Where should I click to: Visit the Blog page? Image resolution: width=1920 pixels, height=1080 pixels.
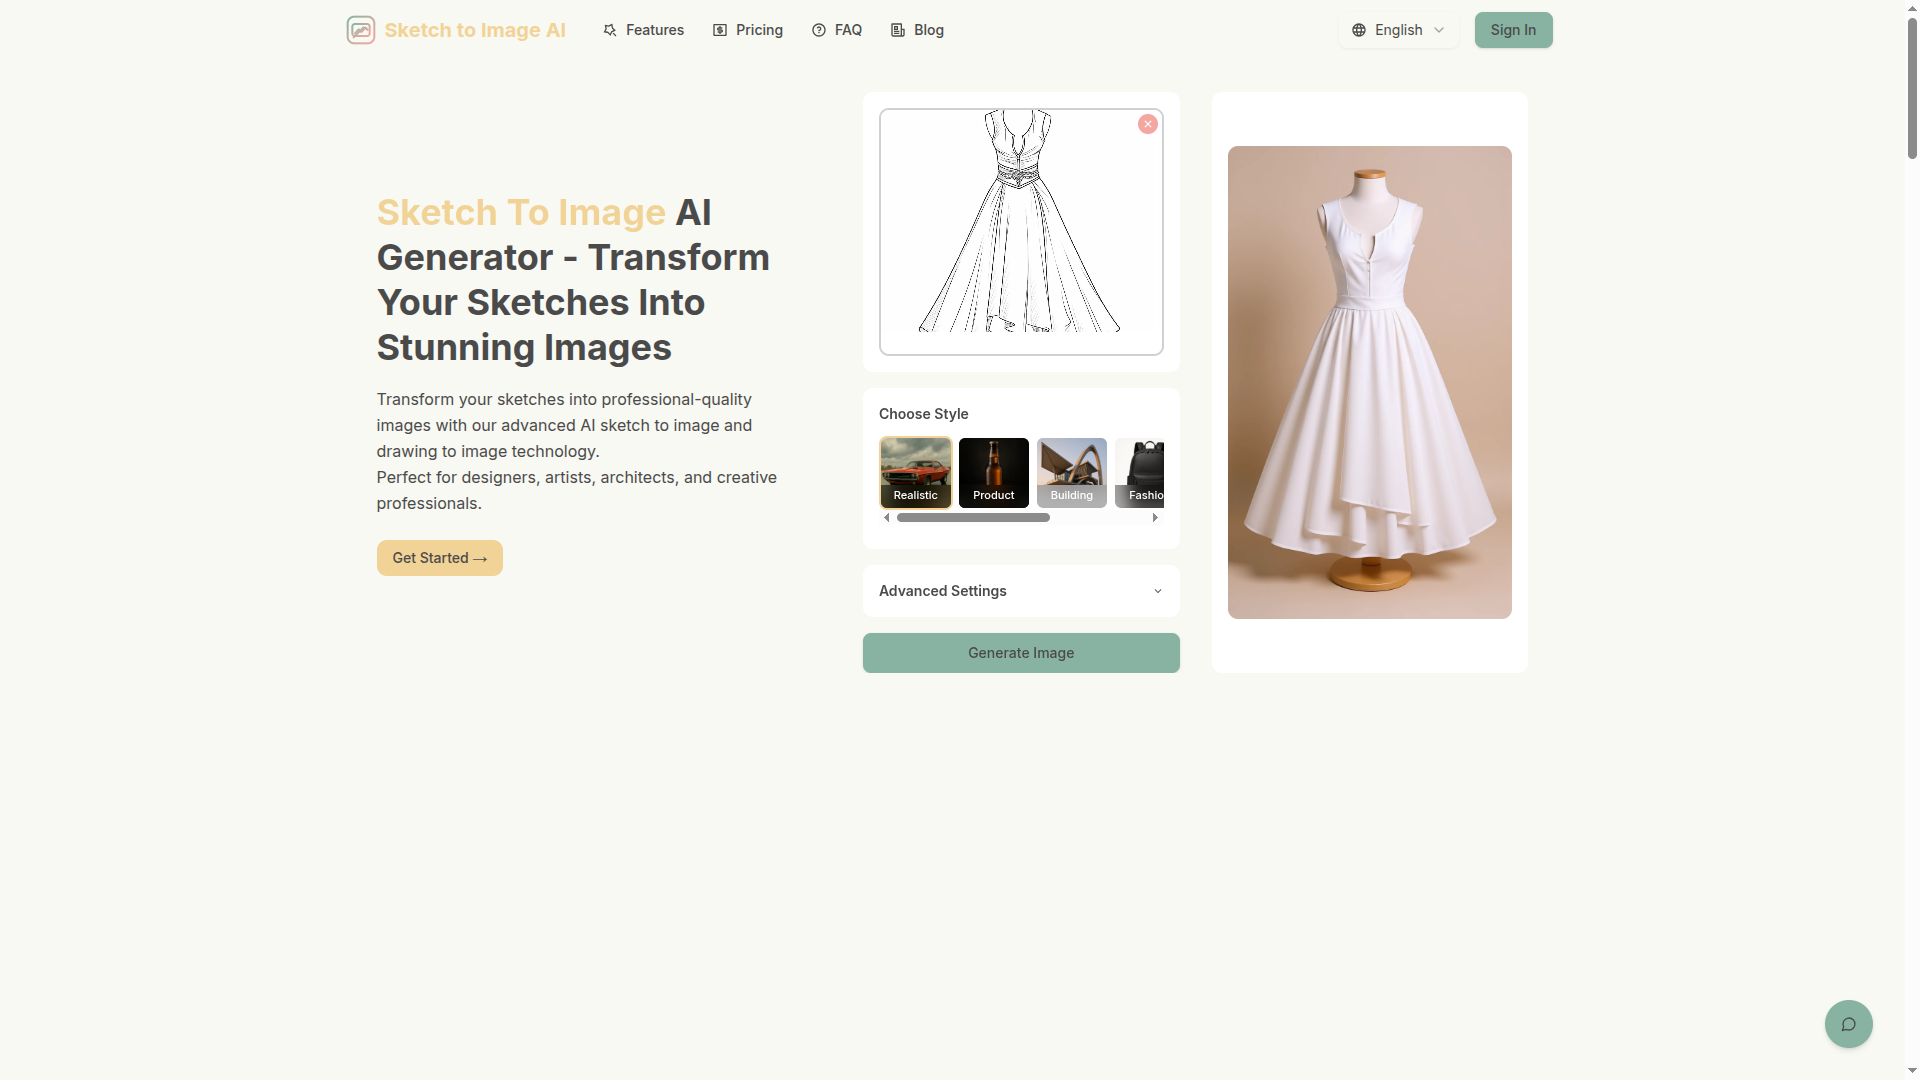pyautogui.click(x=917, y=30)
